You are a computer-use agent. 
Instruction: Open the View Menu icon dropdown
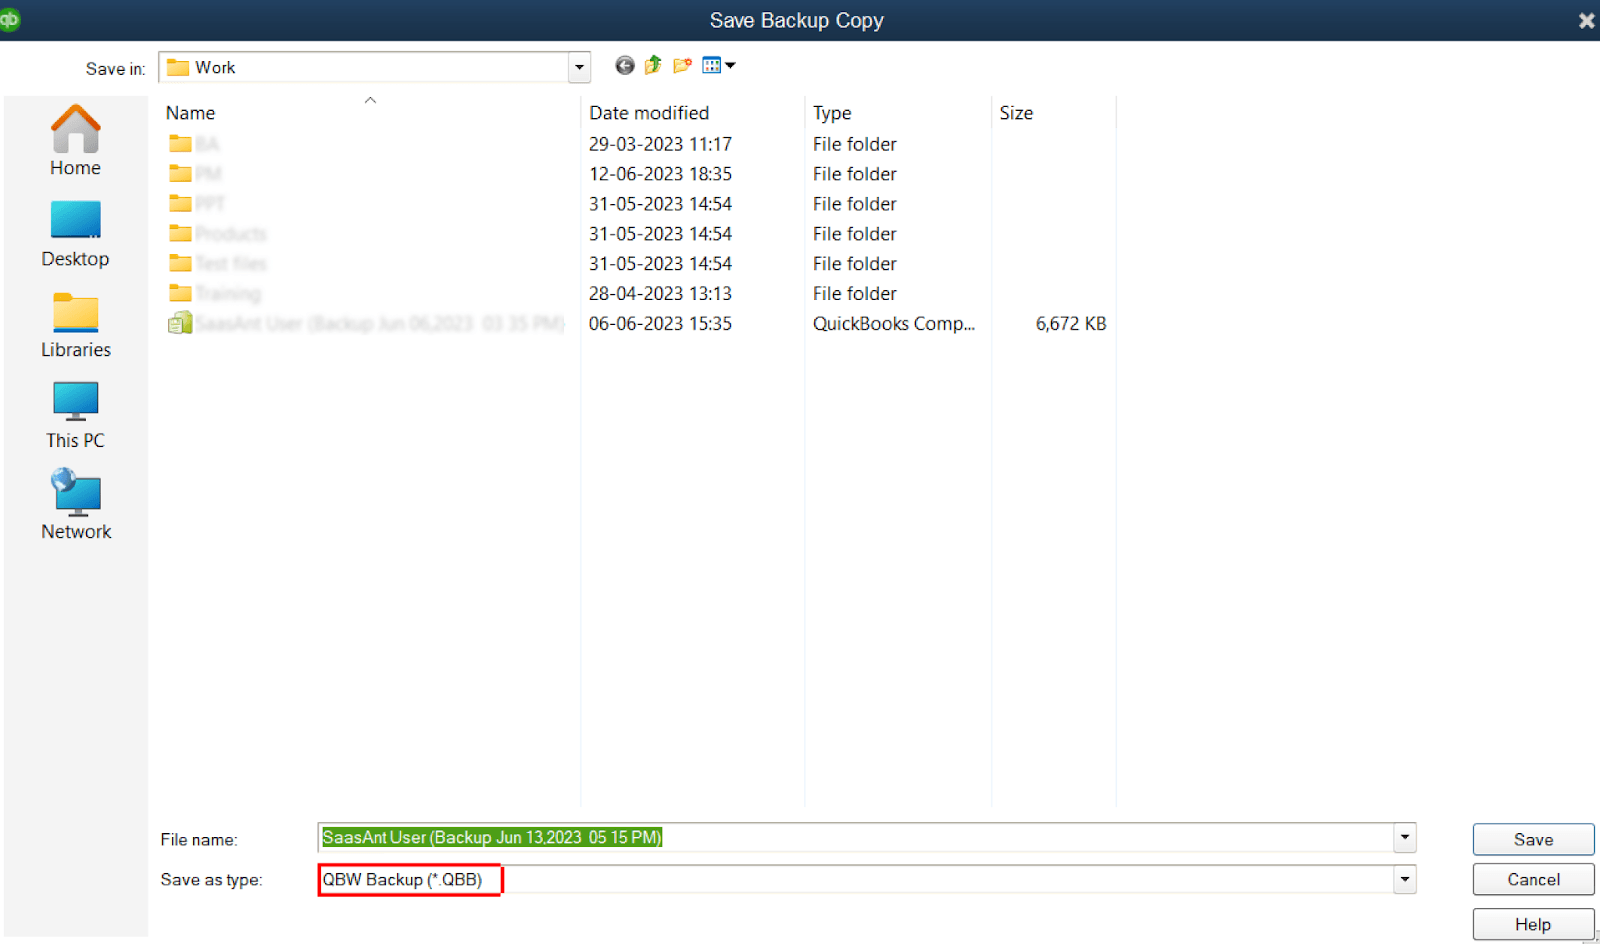click(x=719, y=66)
